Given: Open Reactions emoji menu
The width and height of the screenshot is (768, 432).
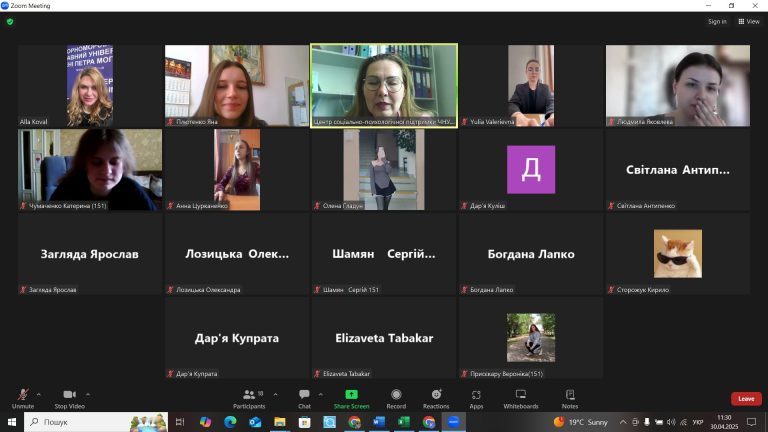Looking at the screenshot, I should click(436, 397).
